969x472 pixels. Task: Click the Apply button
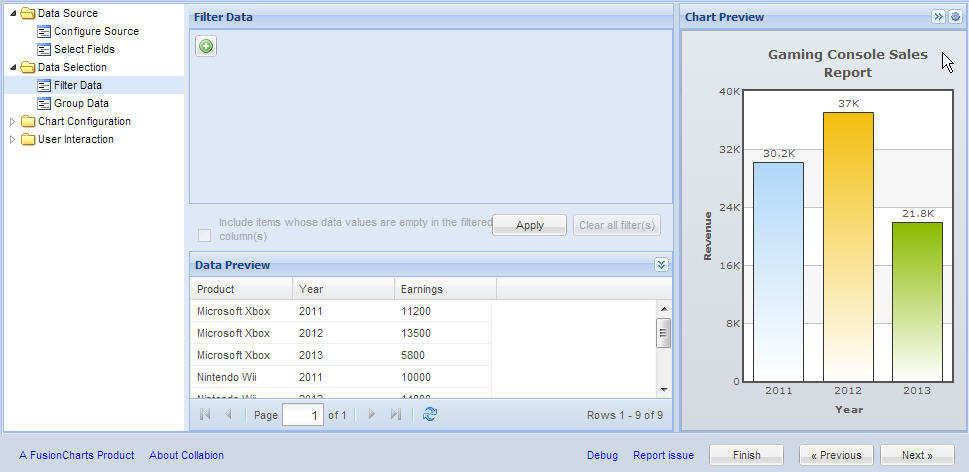529,225
